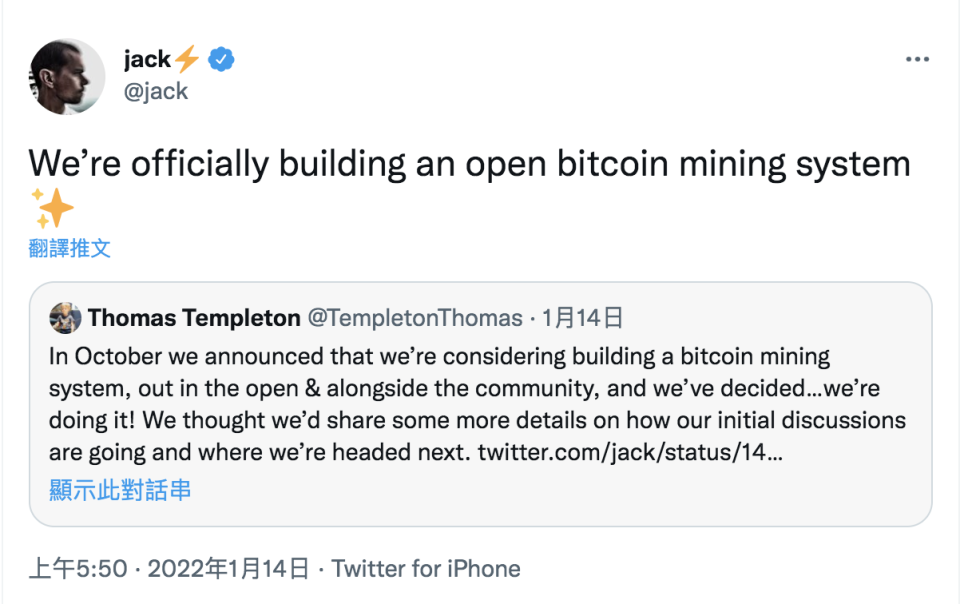Open the Thomas Templeton display name
The image size is (960, 604).
point(194,318)
